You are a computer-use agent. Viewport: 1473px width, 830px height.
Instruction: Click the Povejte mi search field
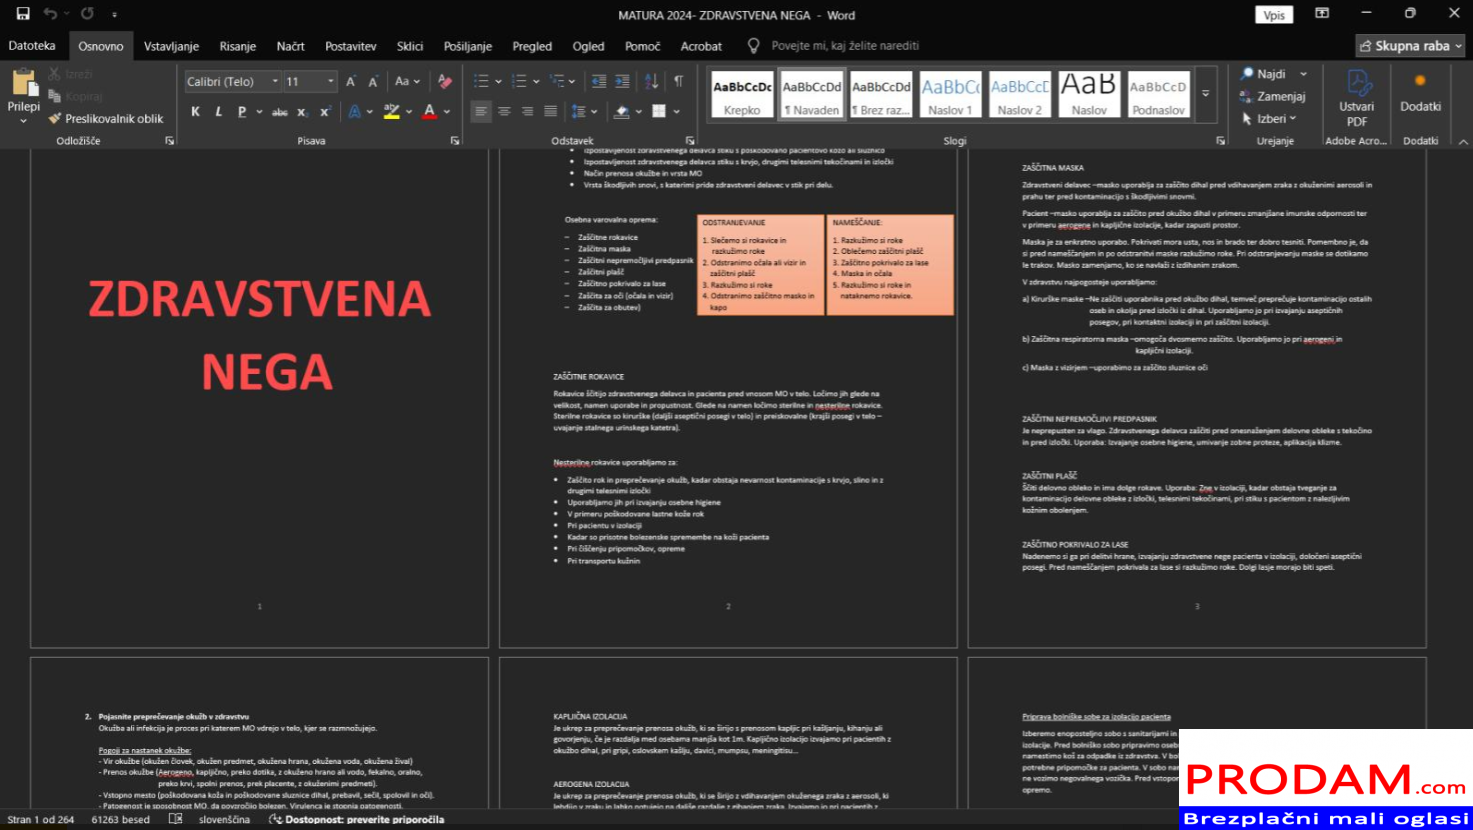[x=845, y=46]
